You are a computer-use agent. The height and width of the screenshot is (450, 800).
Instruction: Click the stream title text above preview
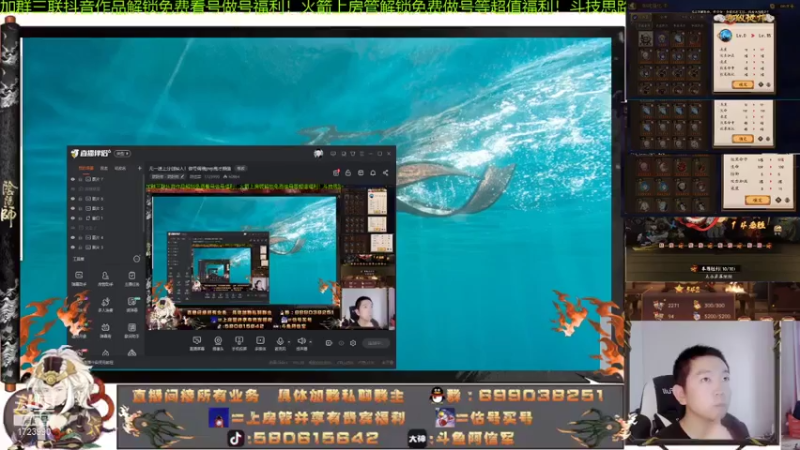[190, 168]
